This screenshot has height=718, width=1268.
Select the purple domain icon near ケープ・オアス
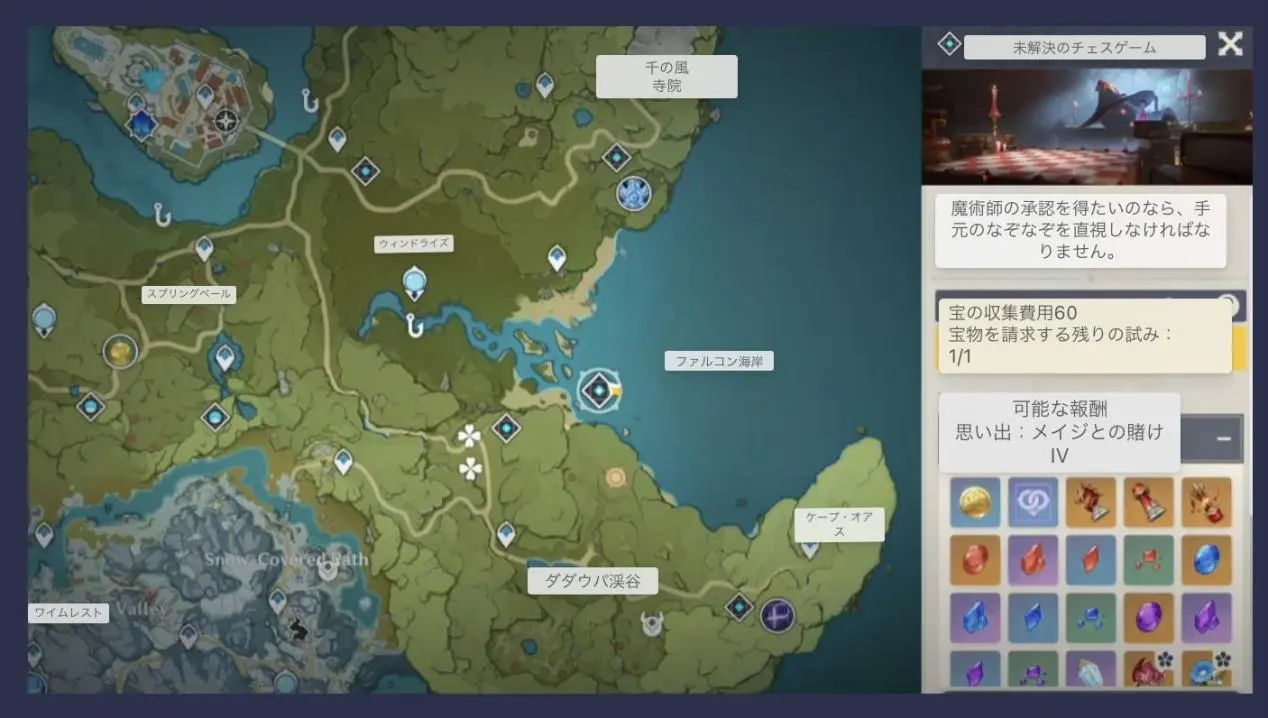click(777, 615)
